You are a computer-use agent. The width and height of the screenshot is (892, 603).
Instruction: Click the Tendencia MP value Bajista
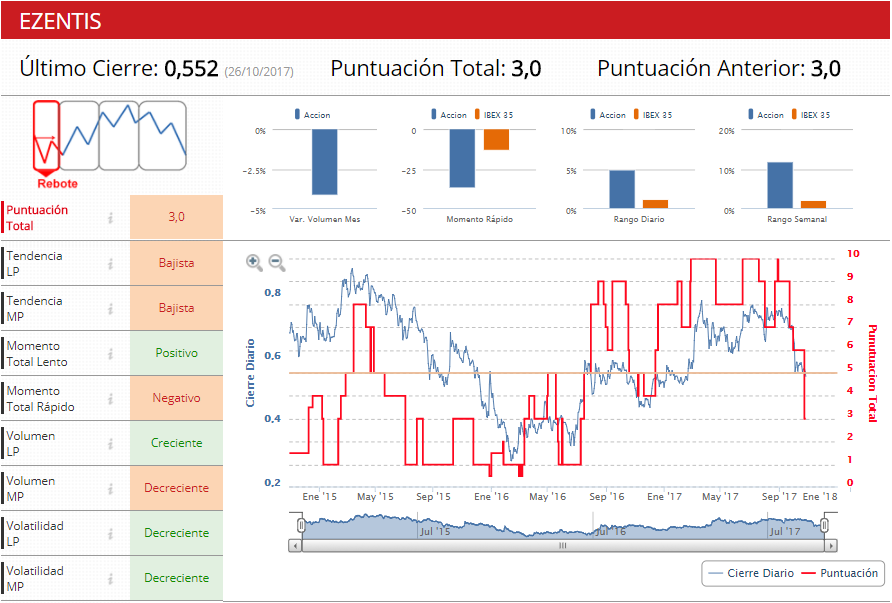176,308
